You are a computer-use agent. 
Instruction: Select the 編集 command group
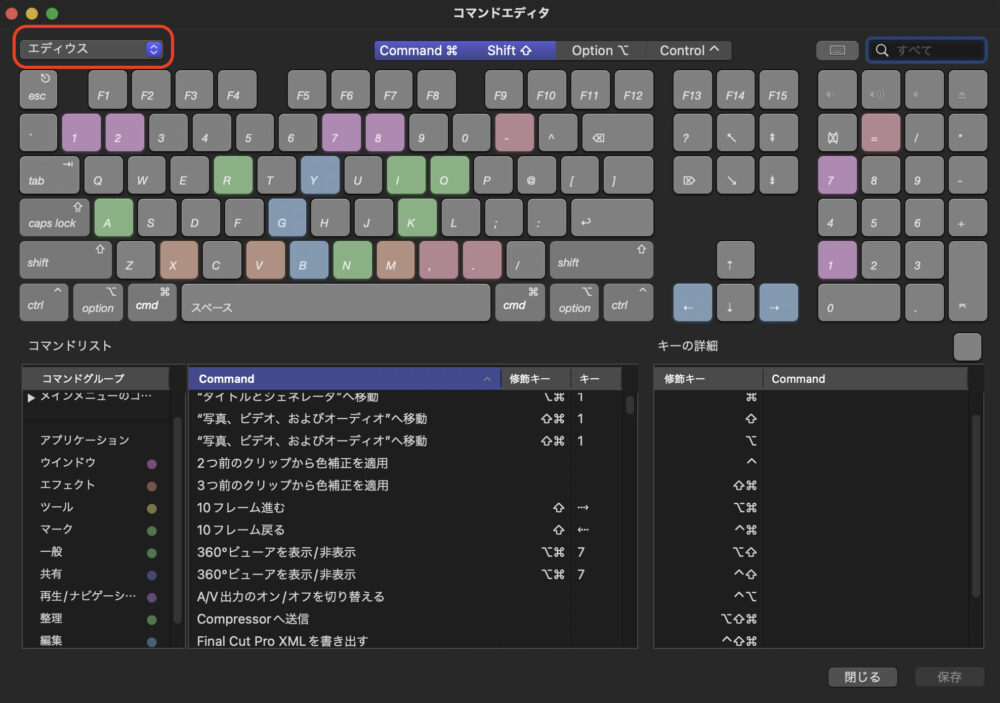click(x=51, y=640)
